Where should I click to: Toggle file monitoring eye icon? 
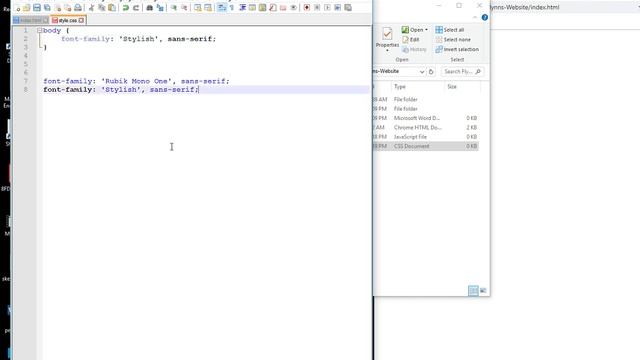click(293, 8)
